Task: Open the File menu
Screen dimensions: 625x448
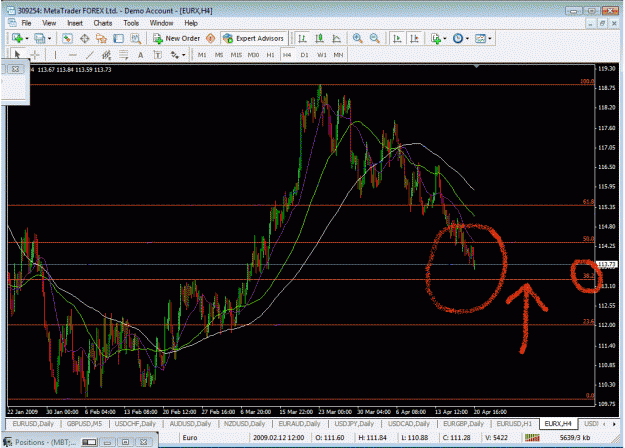Action: click(26, 23)
